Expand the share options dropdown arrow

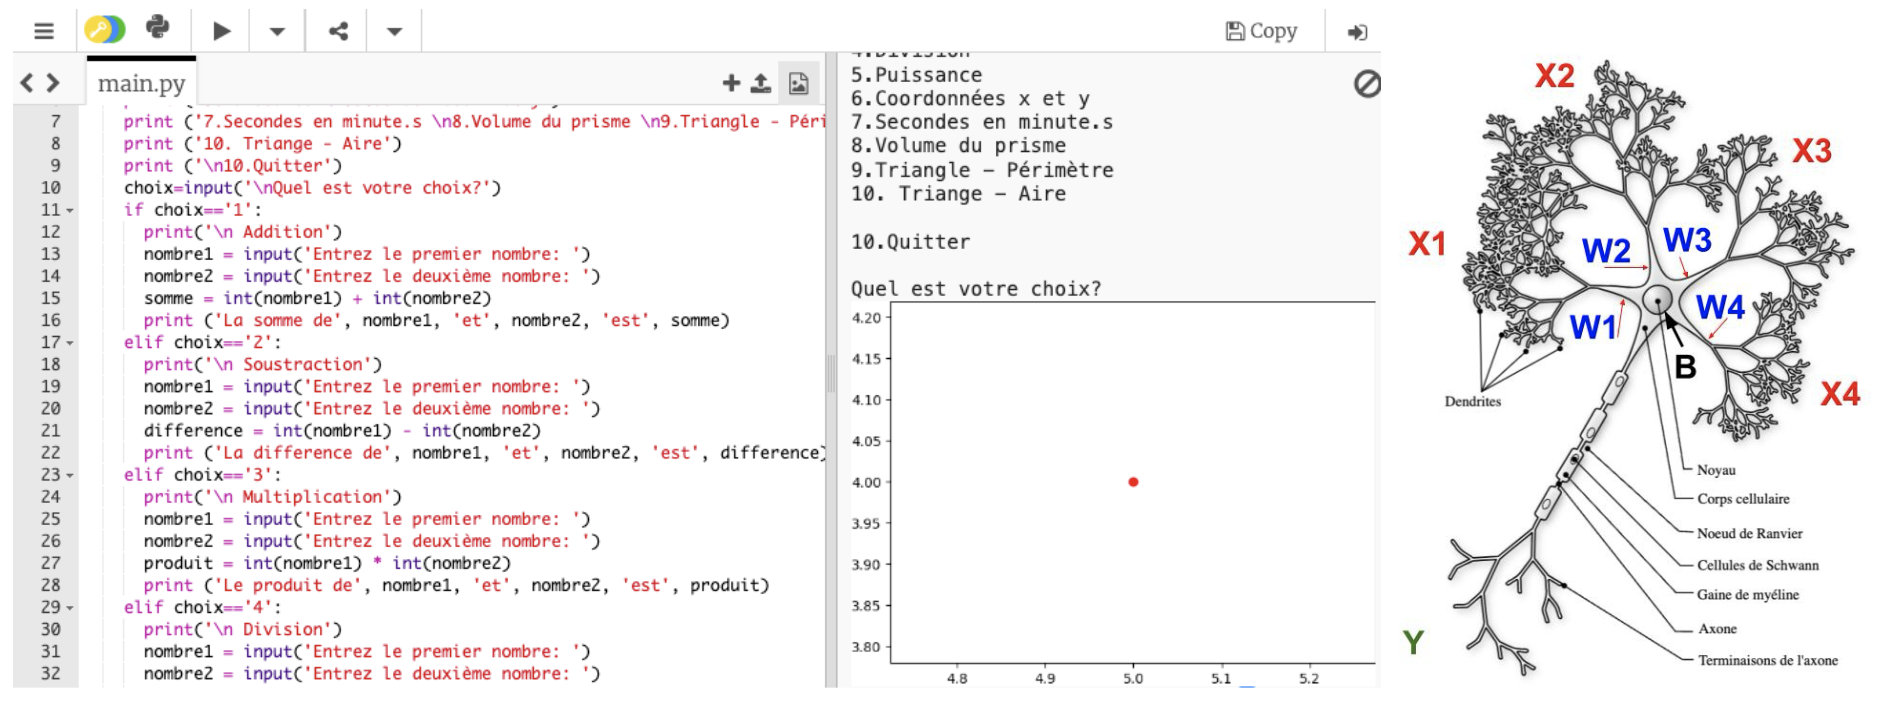(x=394, y=31)
